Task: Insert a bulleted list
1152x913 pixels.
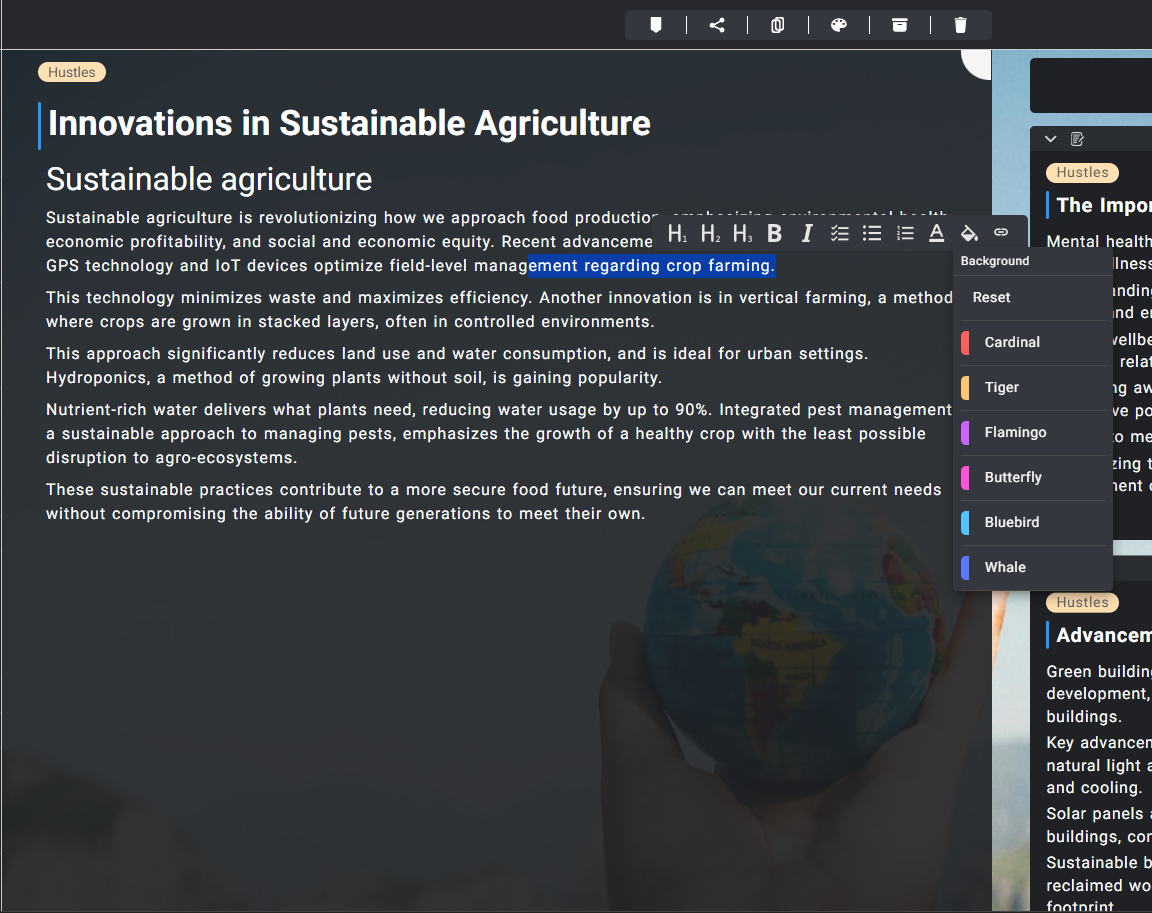Action: point(872,234)
